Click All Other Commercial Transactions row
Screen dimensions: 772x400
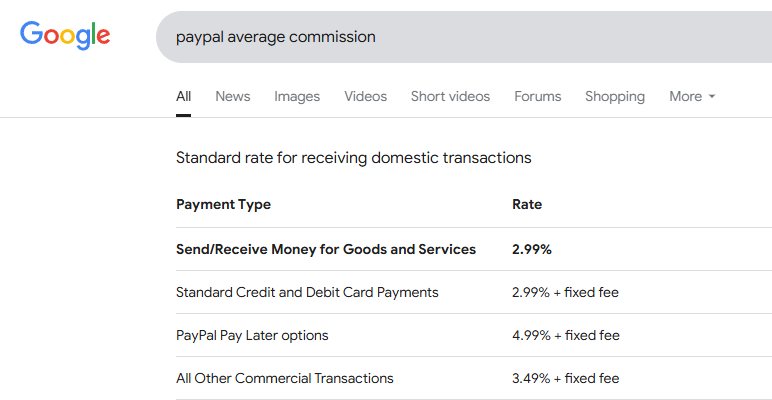click(285, 378)
